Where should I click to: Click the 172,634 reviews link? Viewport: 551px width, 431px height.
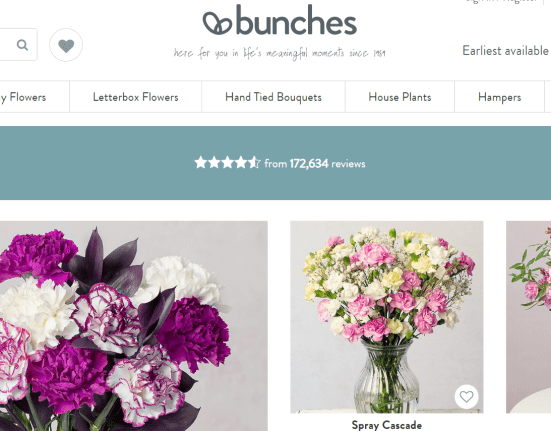point(327,164)
